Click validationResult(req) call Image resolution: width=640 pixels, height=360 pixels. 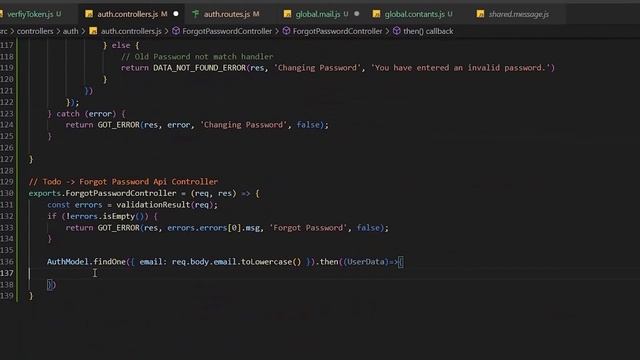tap(164, 204)
